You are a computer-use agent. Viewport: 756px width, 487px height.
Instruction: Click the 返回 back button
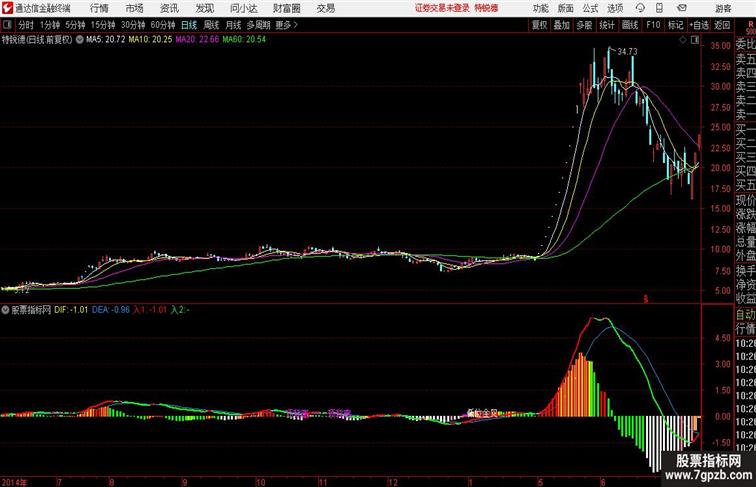[x=722, y=25]
